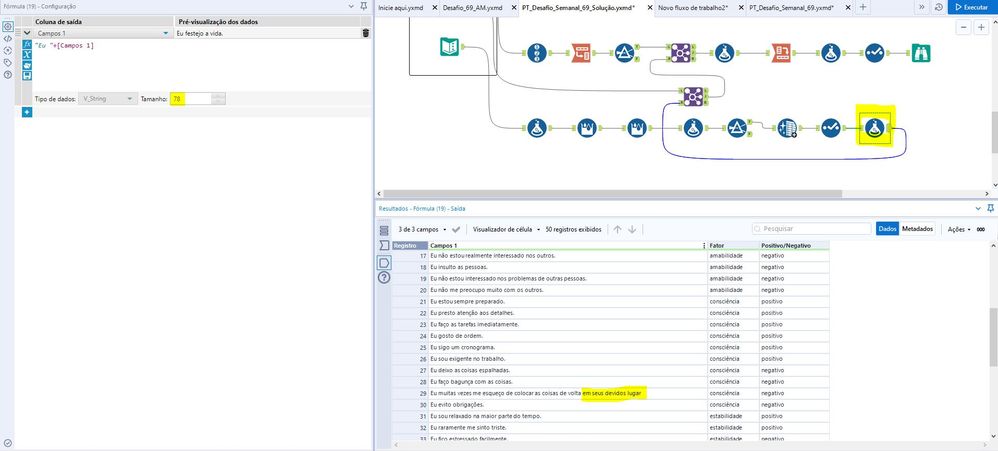Select the Multi-Field Formula tool with plus

point(787,128)
